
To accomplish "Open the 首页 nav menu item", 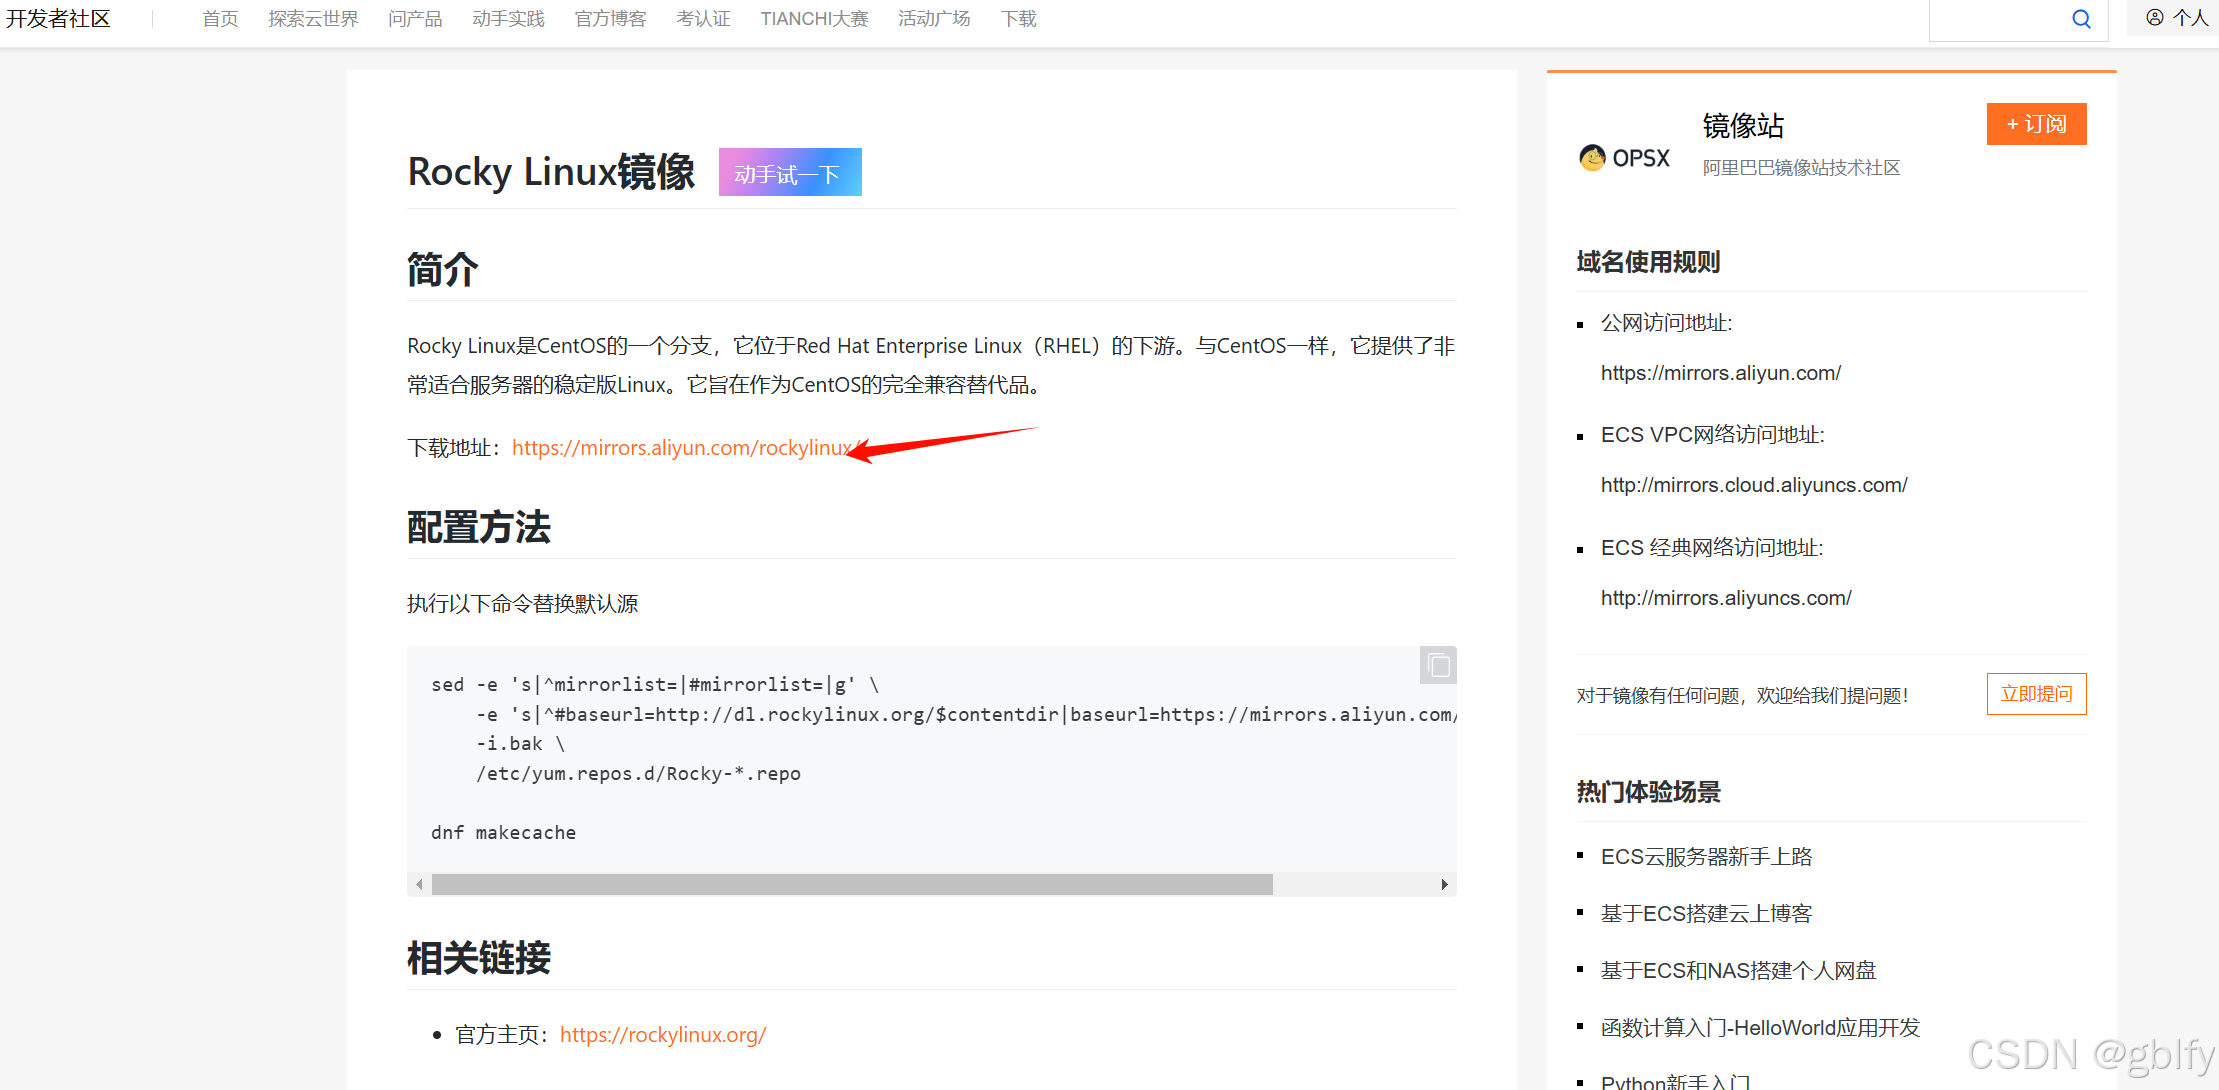I will tap(220, 19).
